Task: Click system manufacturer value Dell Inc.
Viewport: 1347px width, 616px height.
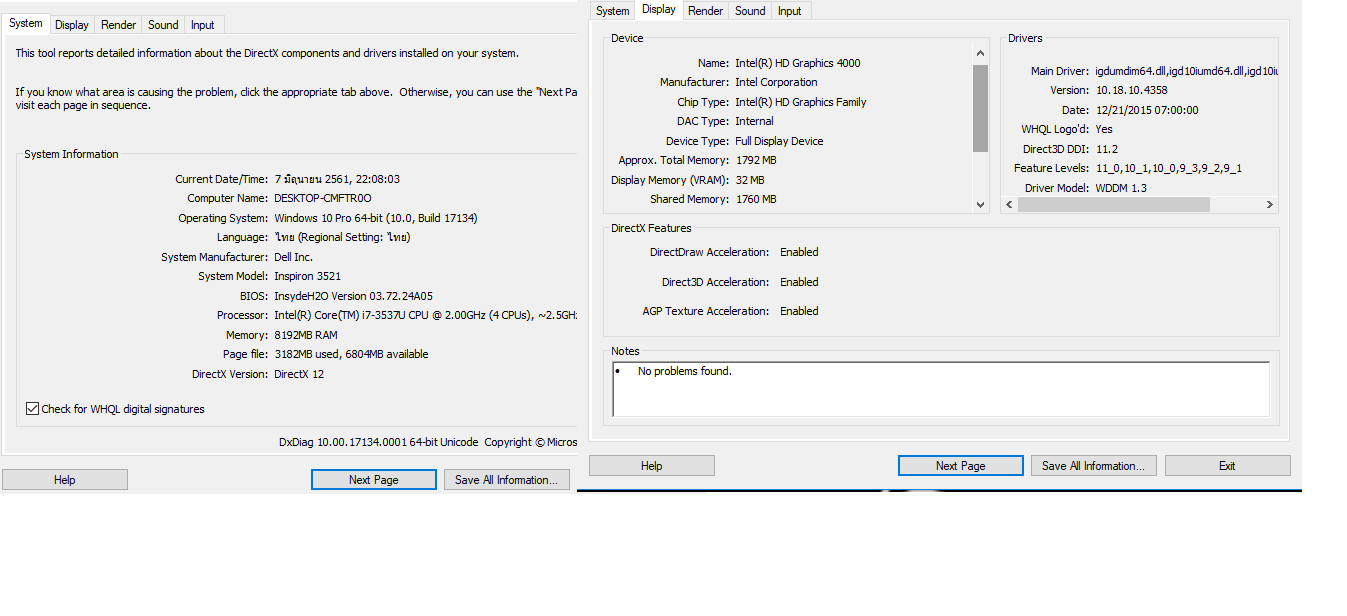Action: pyautogui.click(x=294, y=257)
